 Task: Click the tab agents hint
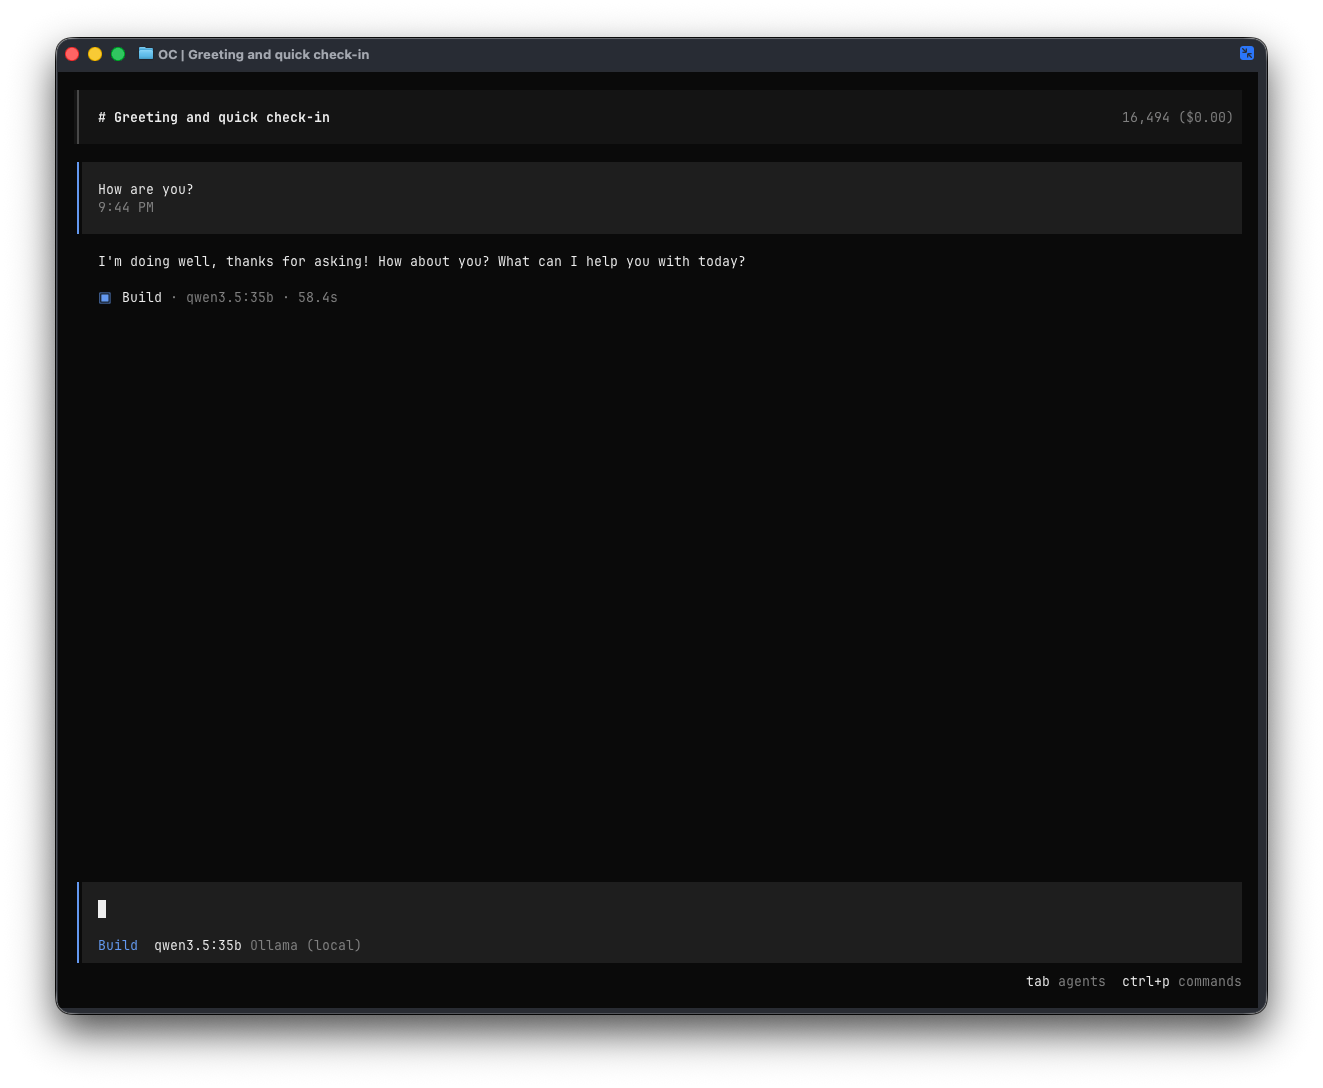1065,981
